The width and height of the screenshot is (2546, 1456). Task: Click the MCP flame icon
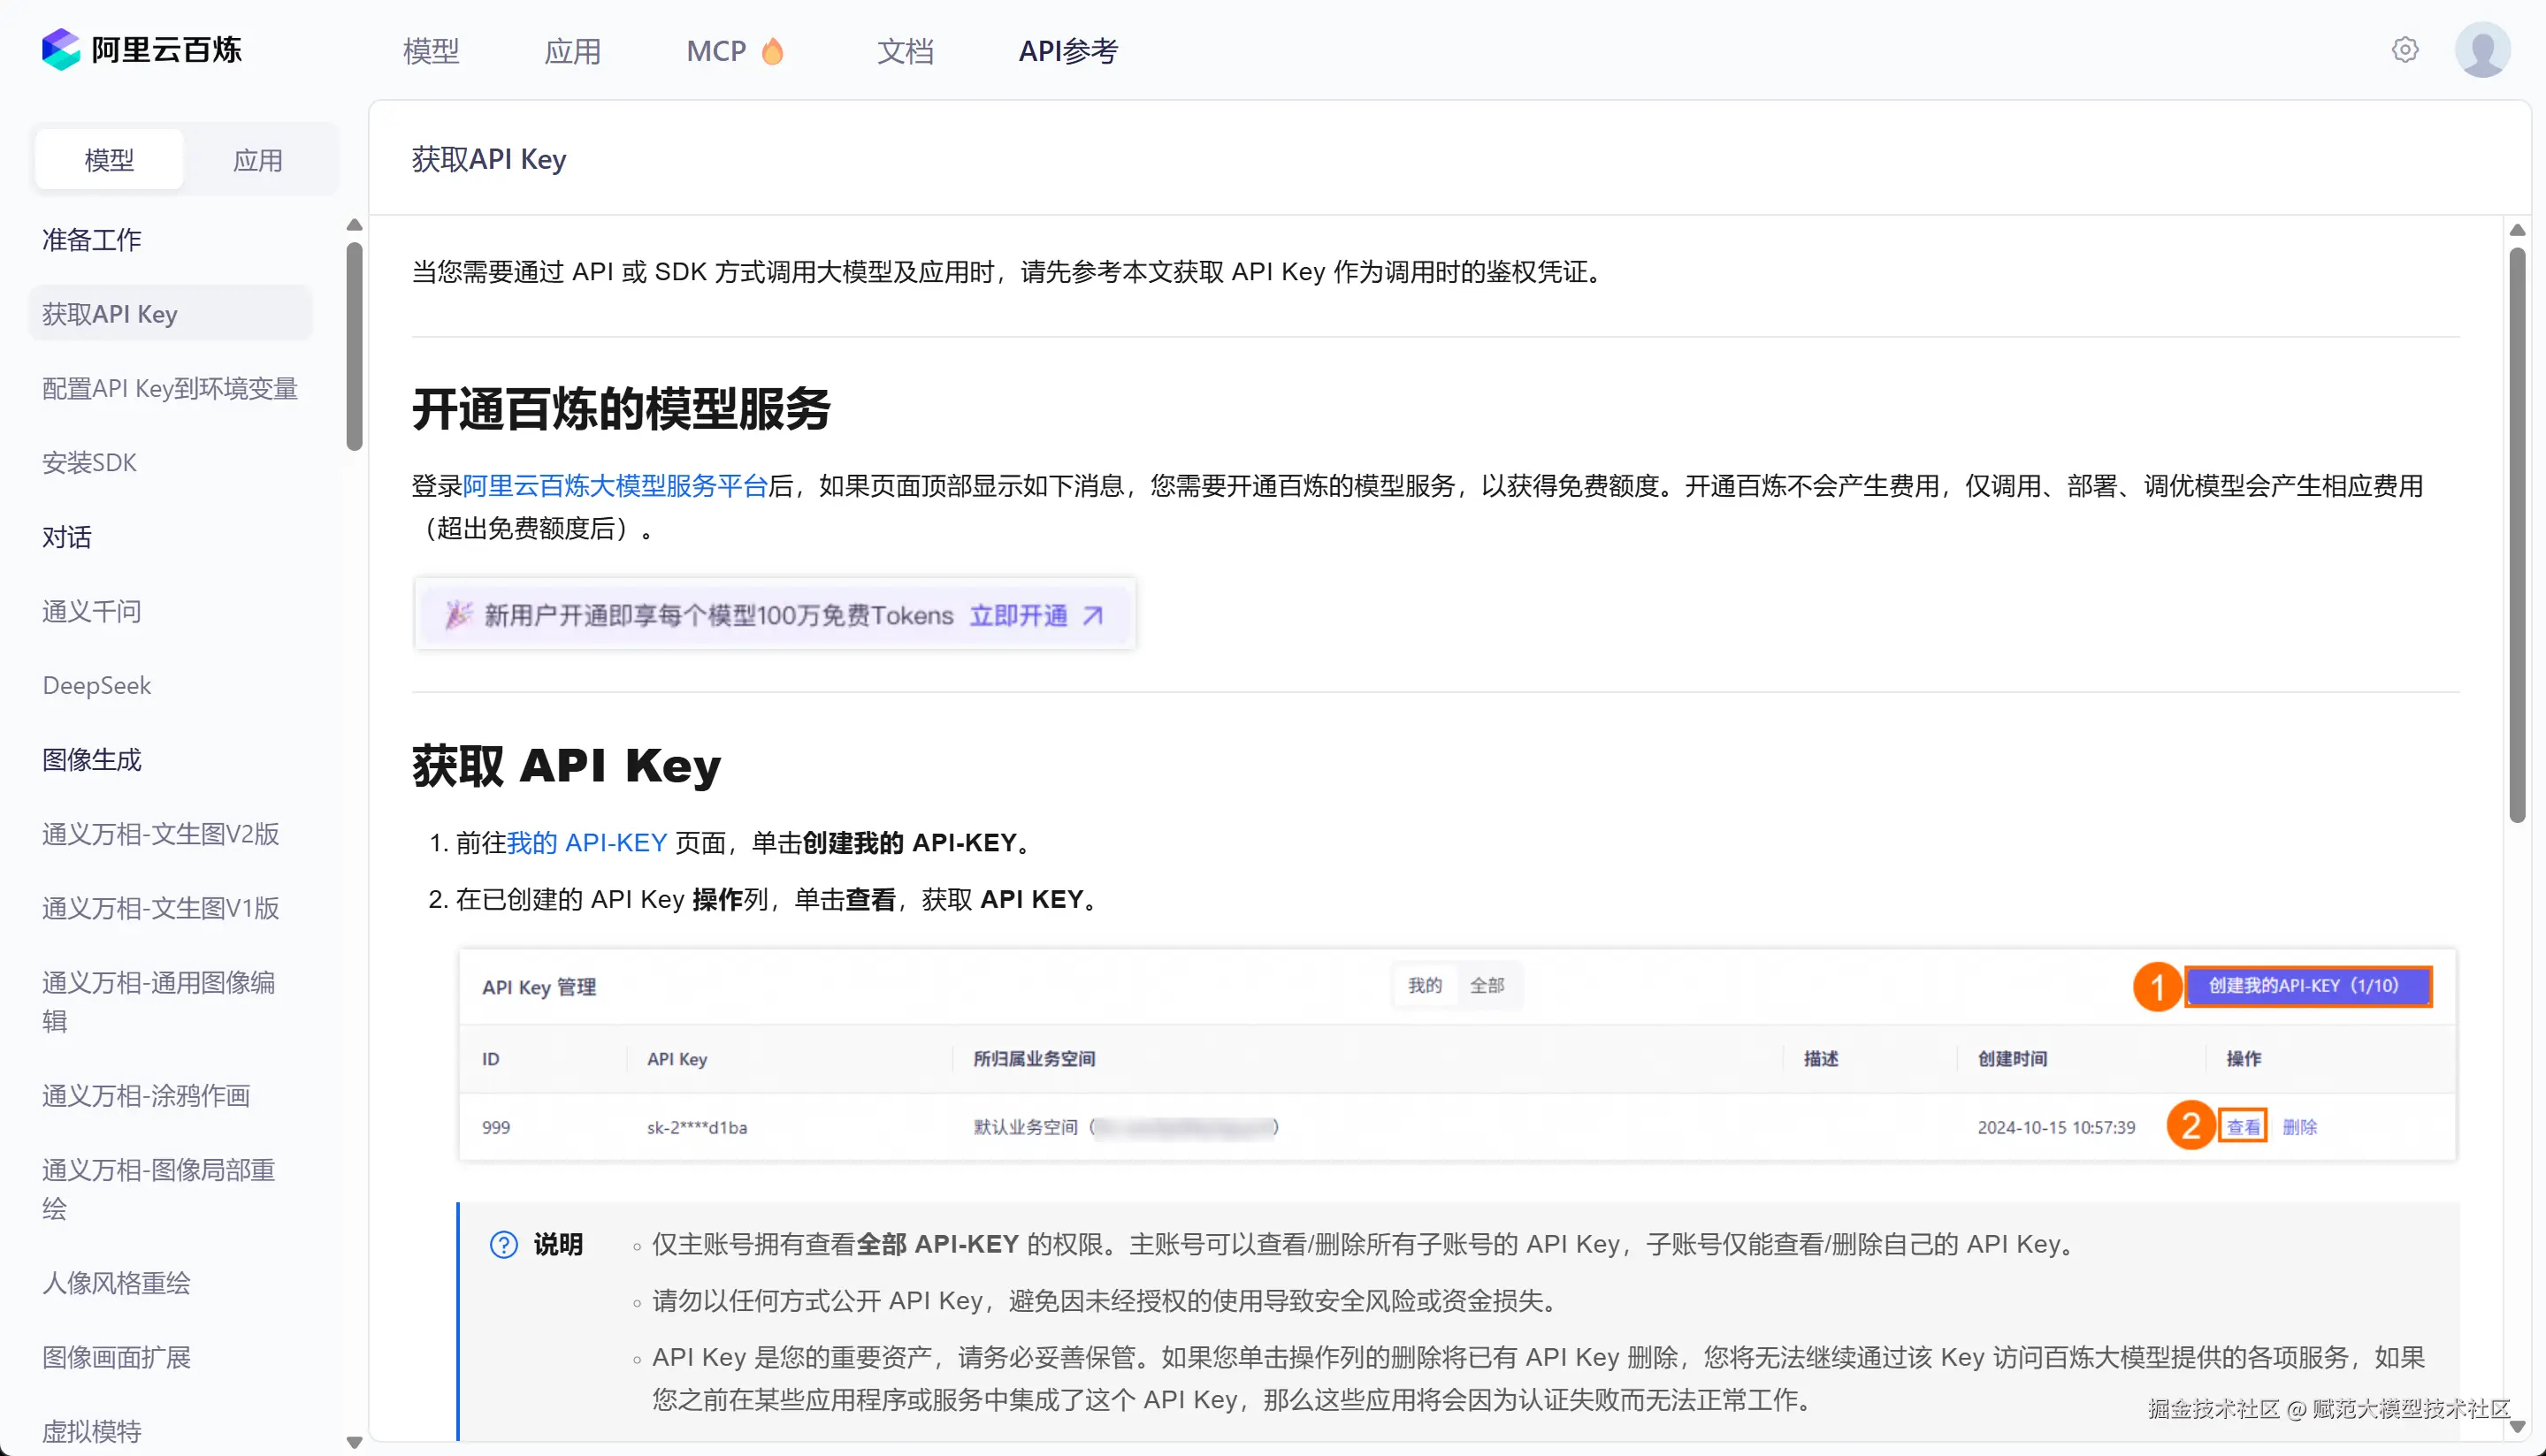tap(772, 51)
